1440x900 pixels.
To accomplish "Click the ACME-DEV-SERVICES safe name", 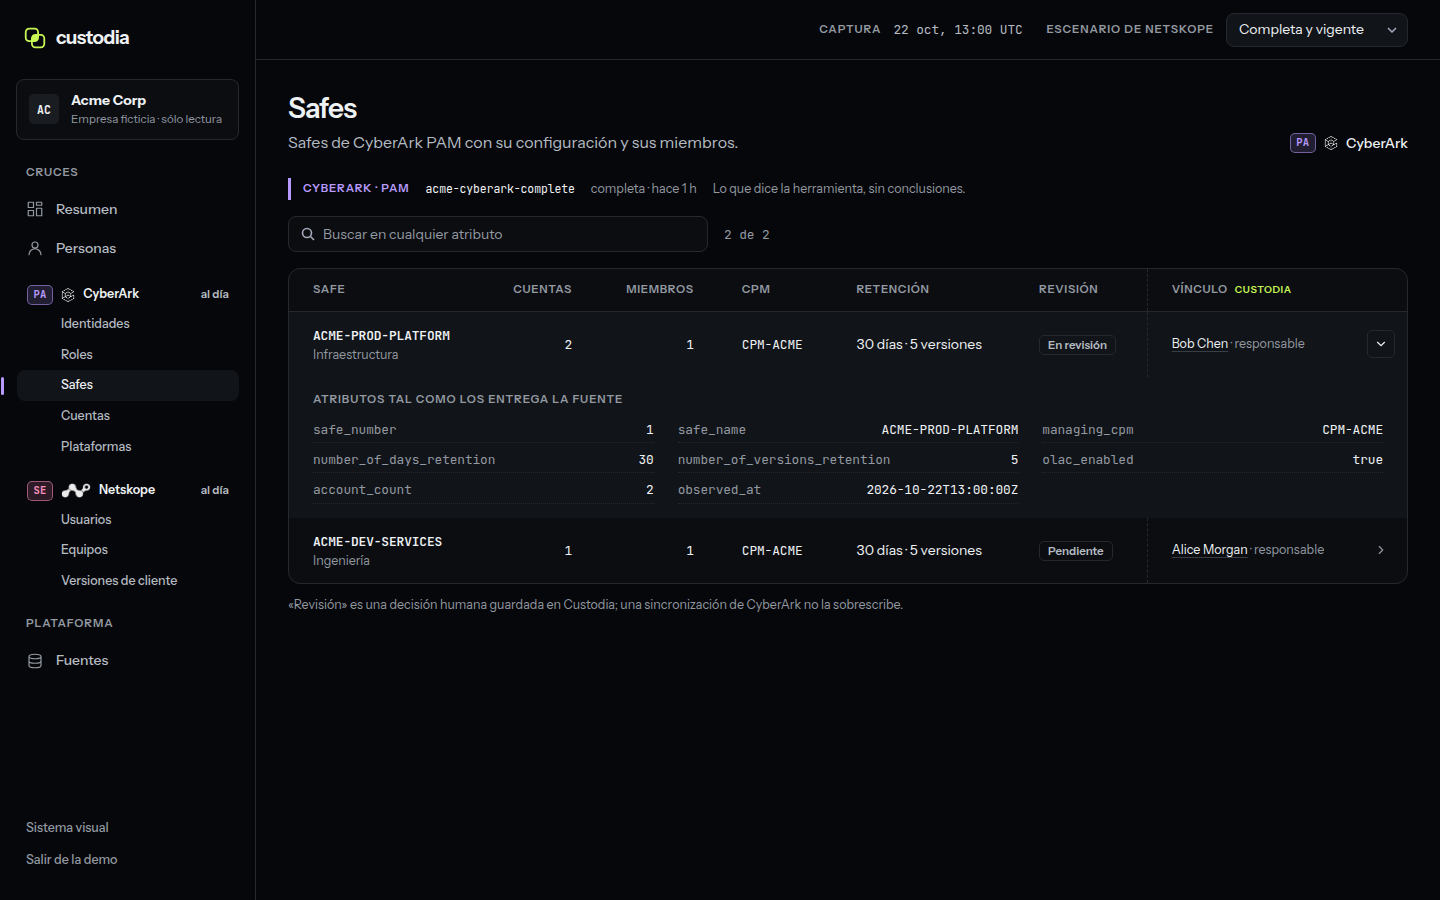I will [x=377, y=542].
